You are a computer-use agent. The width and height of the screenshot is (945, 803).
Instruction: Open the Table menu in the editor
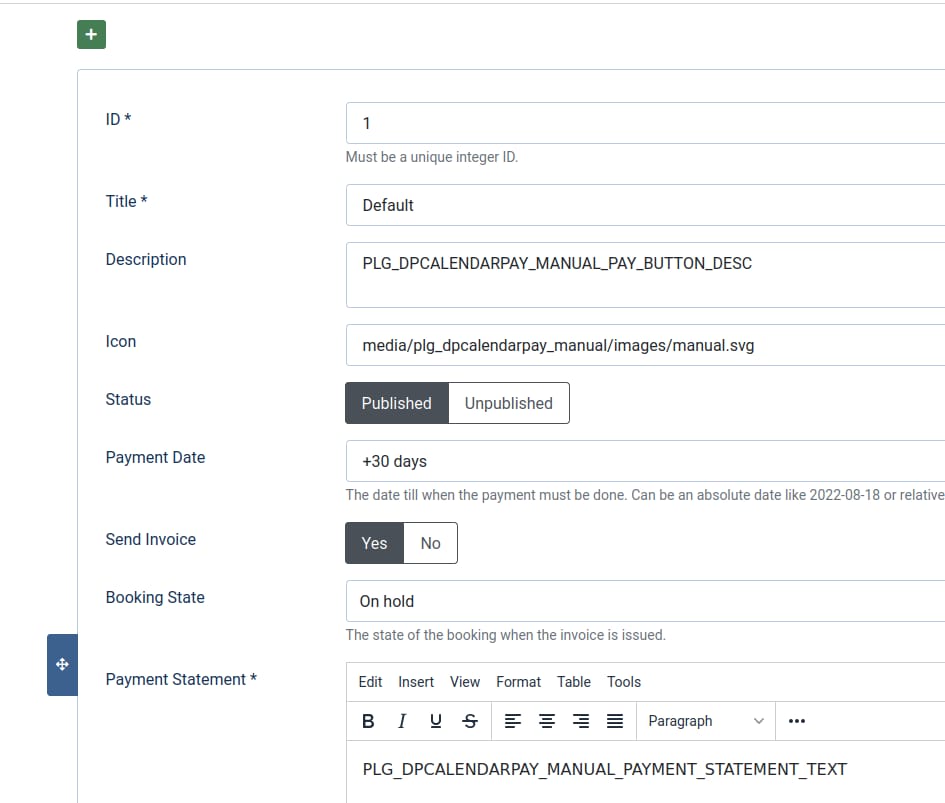(x=573, y=681)
